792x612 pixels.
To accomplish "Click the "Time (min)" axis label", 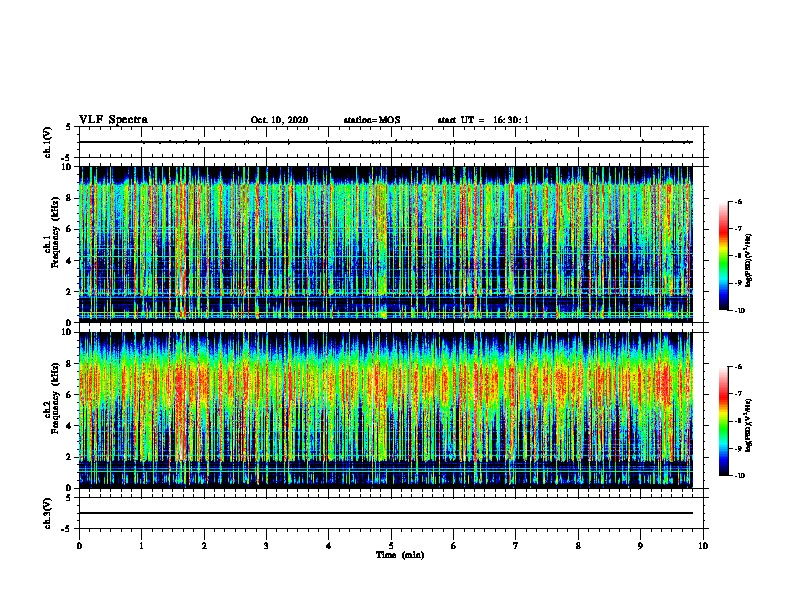I will click(x=400, y=555).
